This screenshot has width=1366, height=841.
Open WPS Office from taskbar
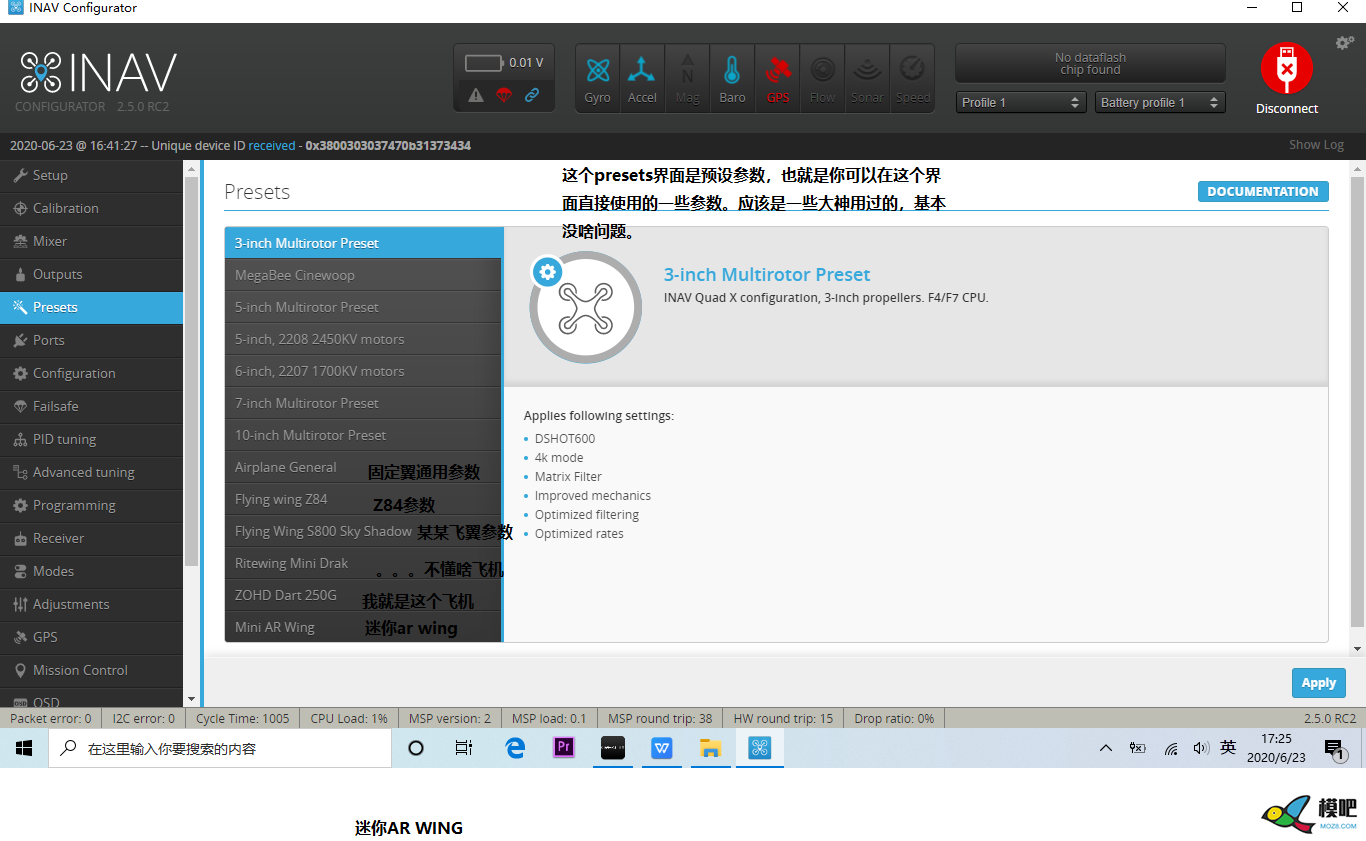click(x=662, y=748)
